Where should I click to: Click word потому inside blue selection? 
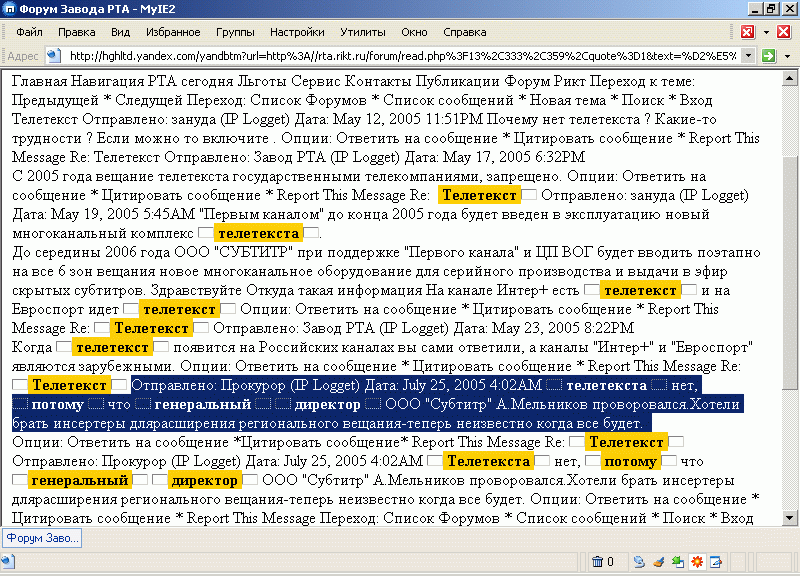57,405
